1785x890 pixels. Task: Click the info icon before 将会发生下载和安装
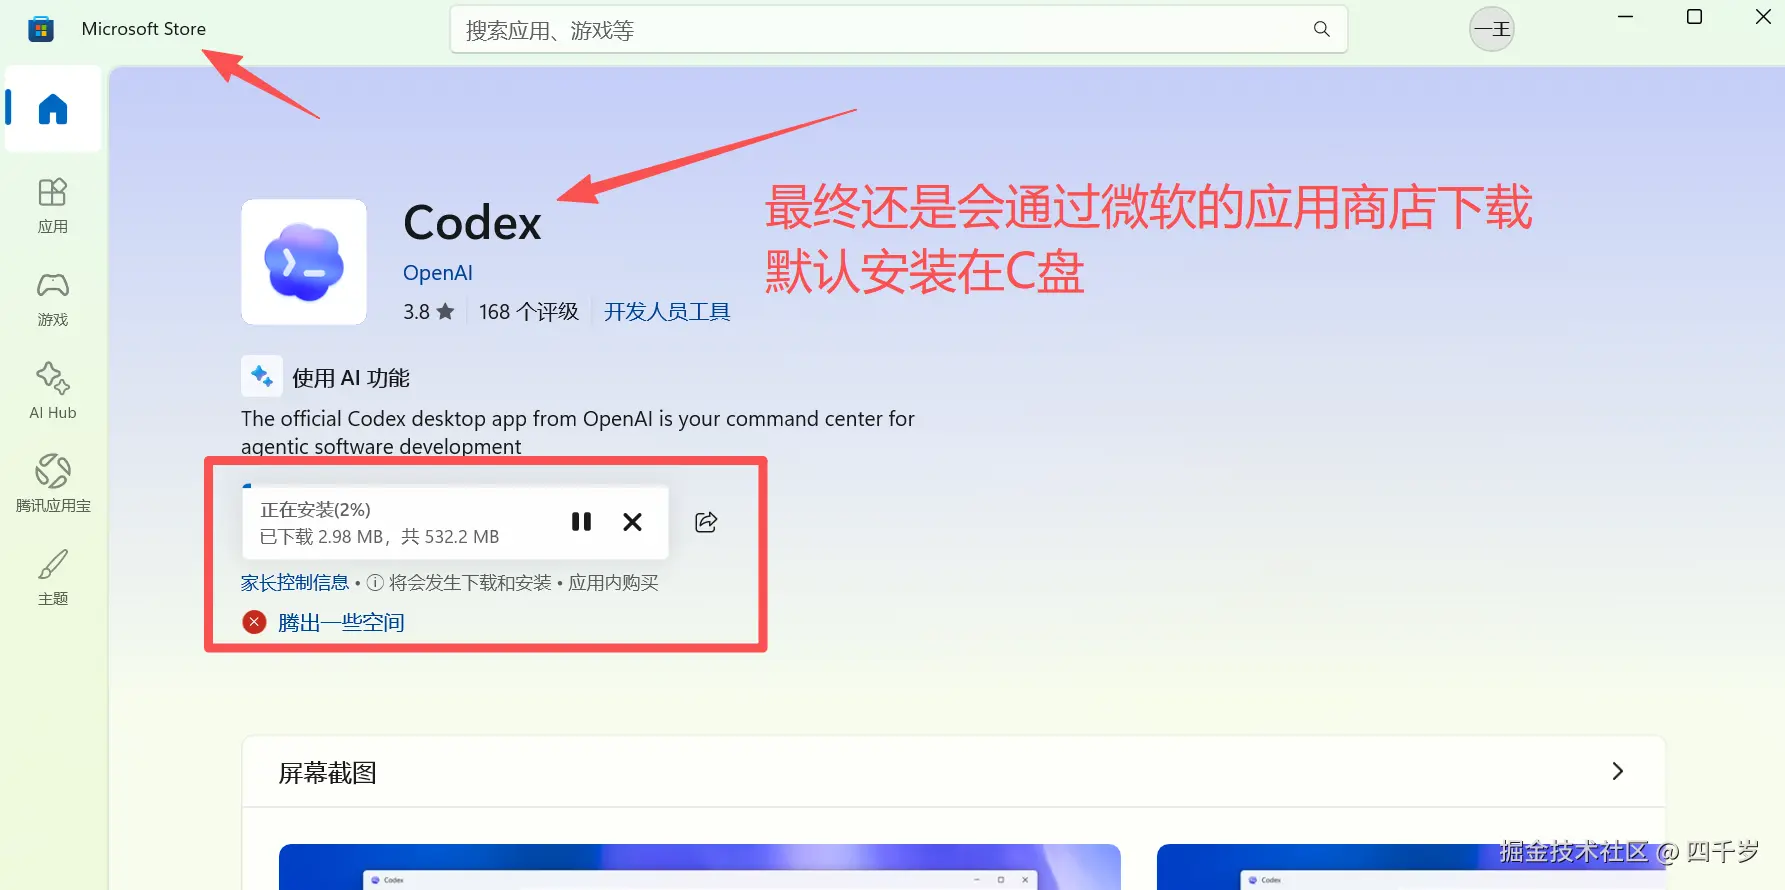(x=375, y=583)
